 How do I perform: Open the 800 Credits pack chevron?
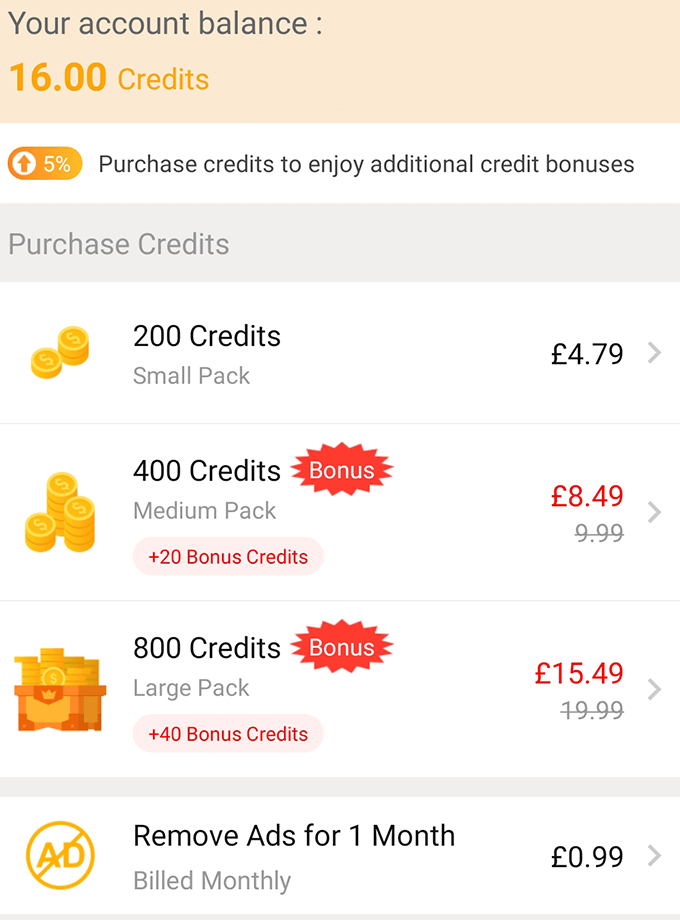coord(657,688)
